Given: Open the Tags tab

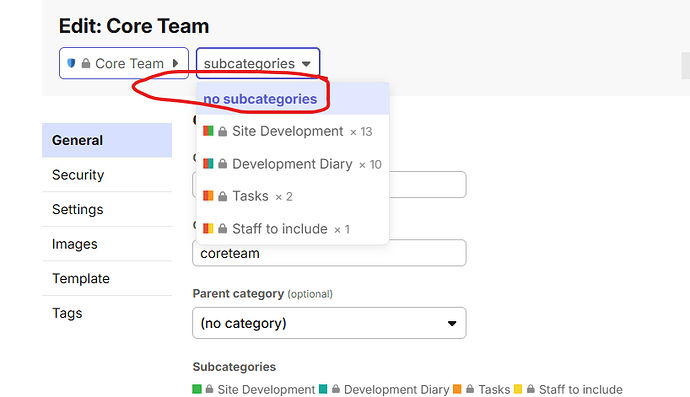Looking at the screenshot, I should click(x=107, y=313).
